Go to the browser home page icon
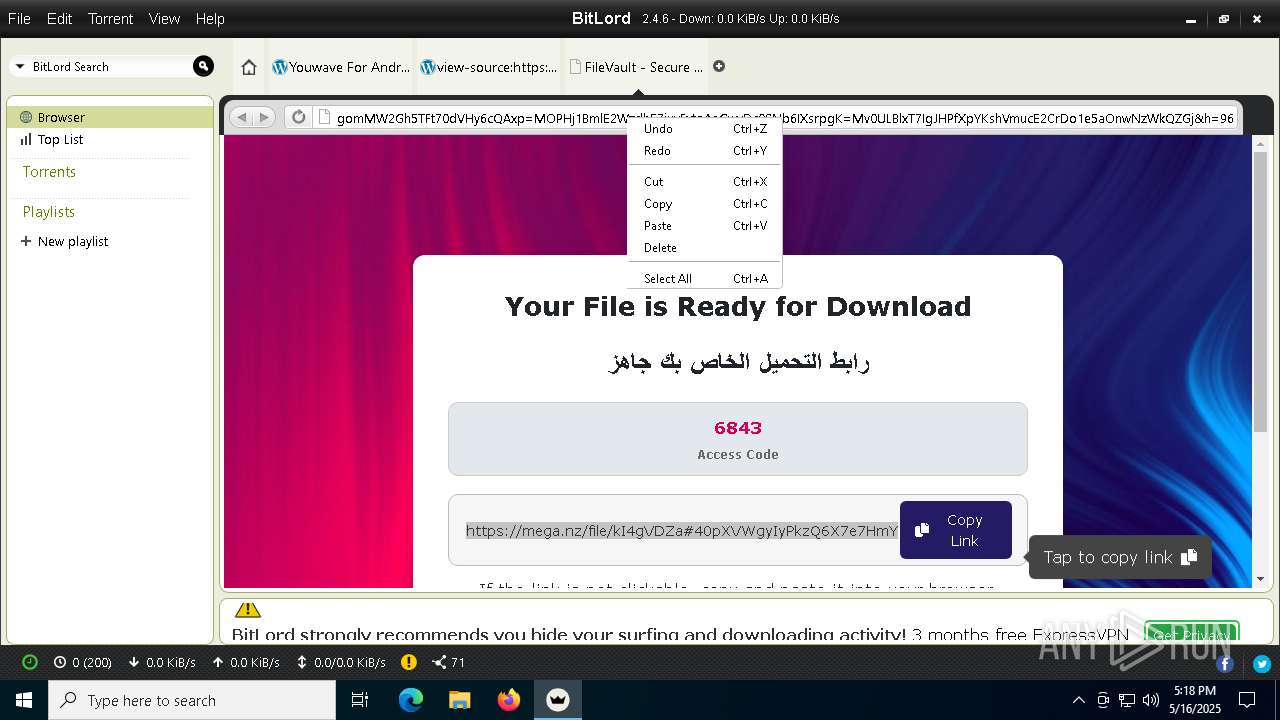The image size is (1280, 720). pos(249,67)
